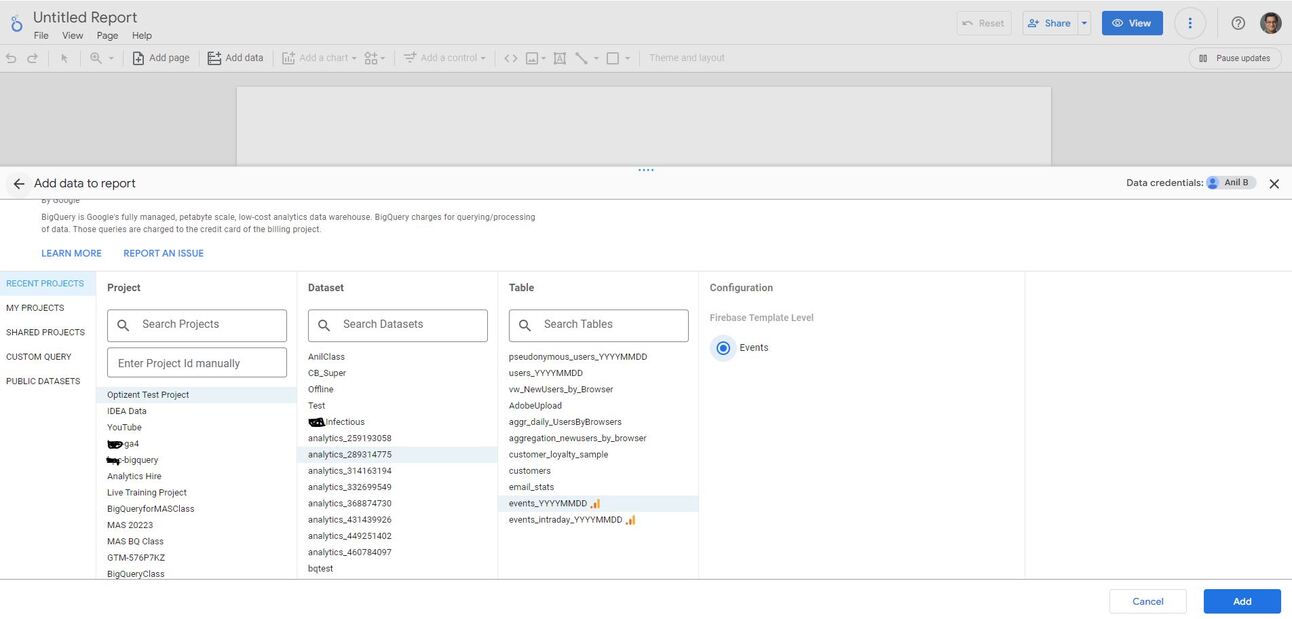Click the LEARN MORE link
The width and height of the screenshot is (1292, 619).
coord(70,253)
